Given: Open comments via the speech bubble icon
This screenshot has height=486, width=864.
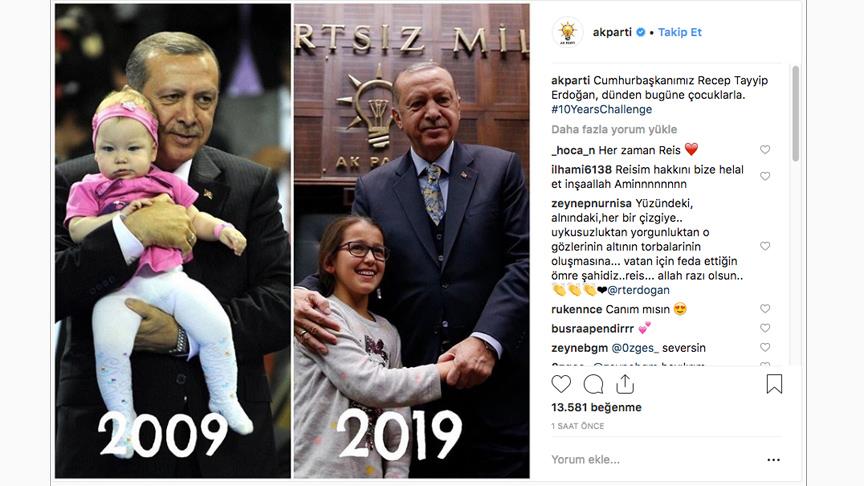Looking at the screenshot, I should coord(593,384).
